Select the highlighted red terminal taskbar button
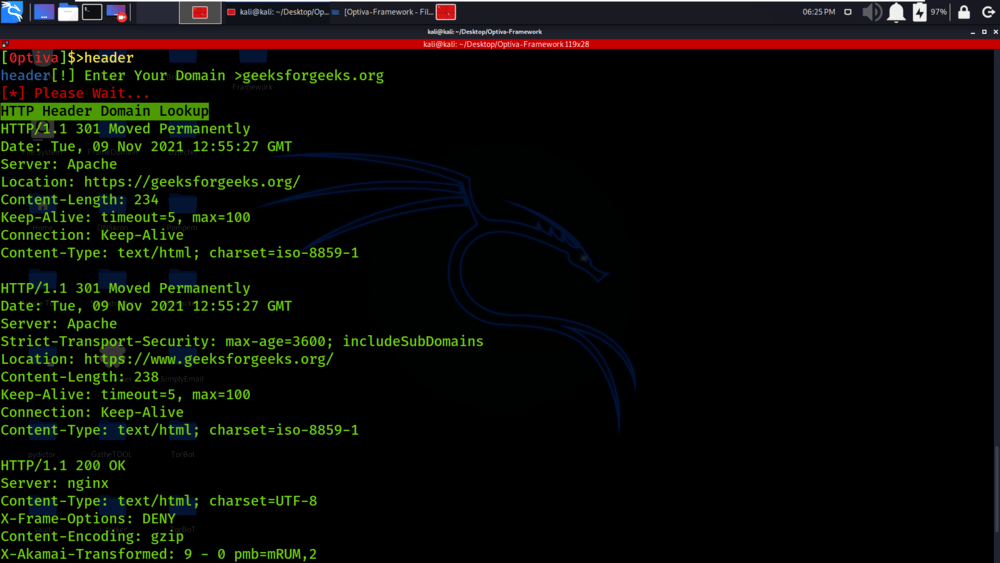The image size is (1000, 563). 200,12
